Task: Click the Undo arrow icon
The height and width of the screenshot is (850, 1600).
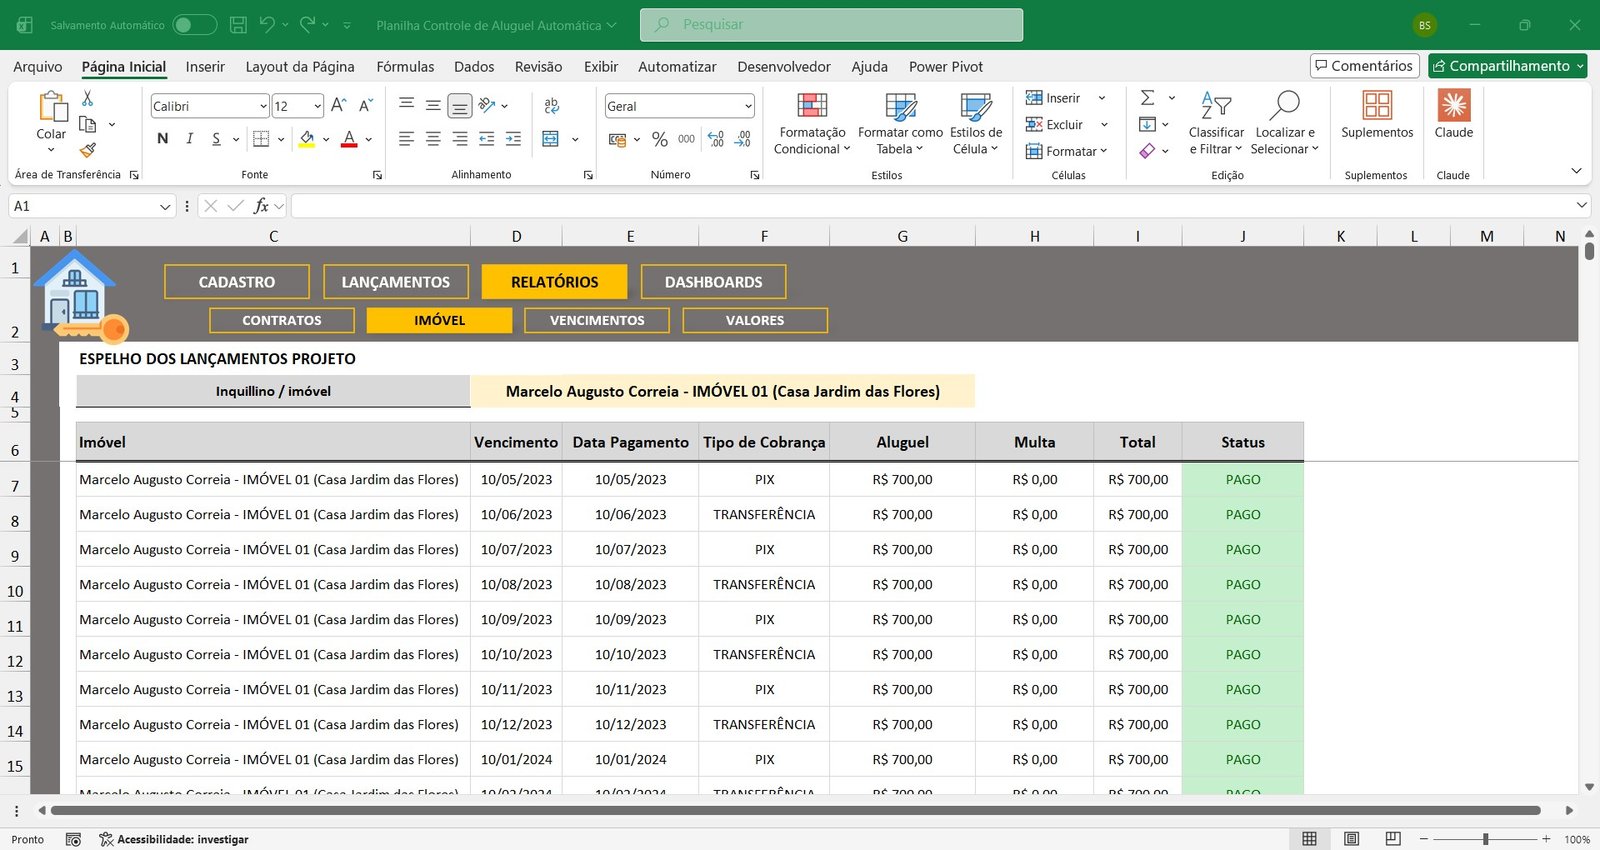Action: click(x=267, y=25)
